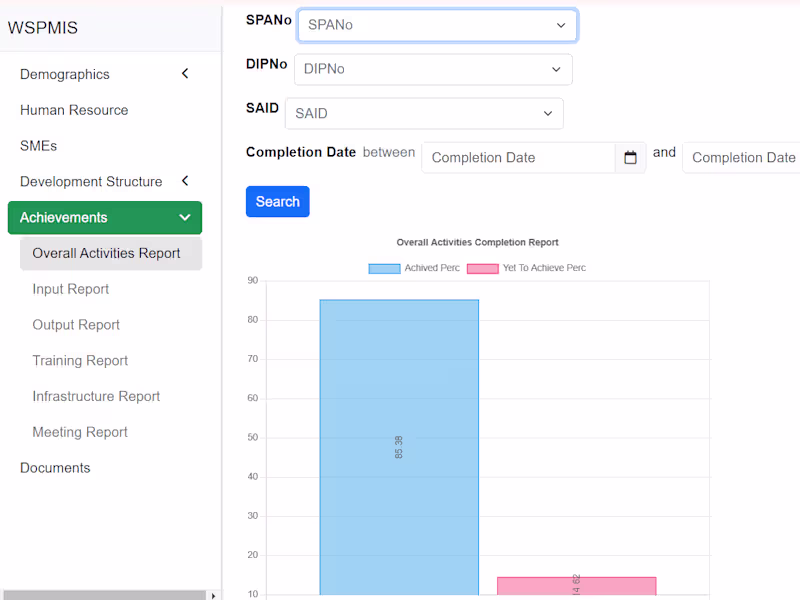
Task: Open the DIPNo combo box
Action: (x=434, y=69)
